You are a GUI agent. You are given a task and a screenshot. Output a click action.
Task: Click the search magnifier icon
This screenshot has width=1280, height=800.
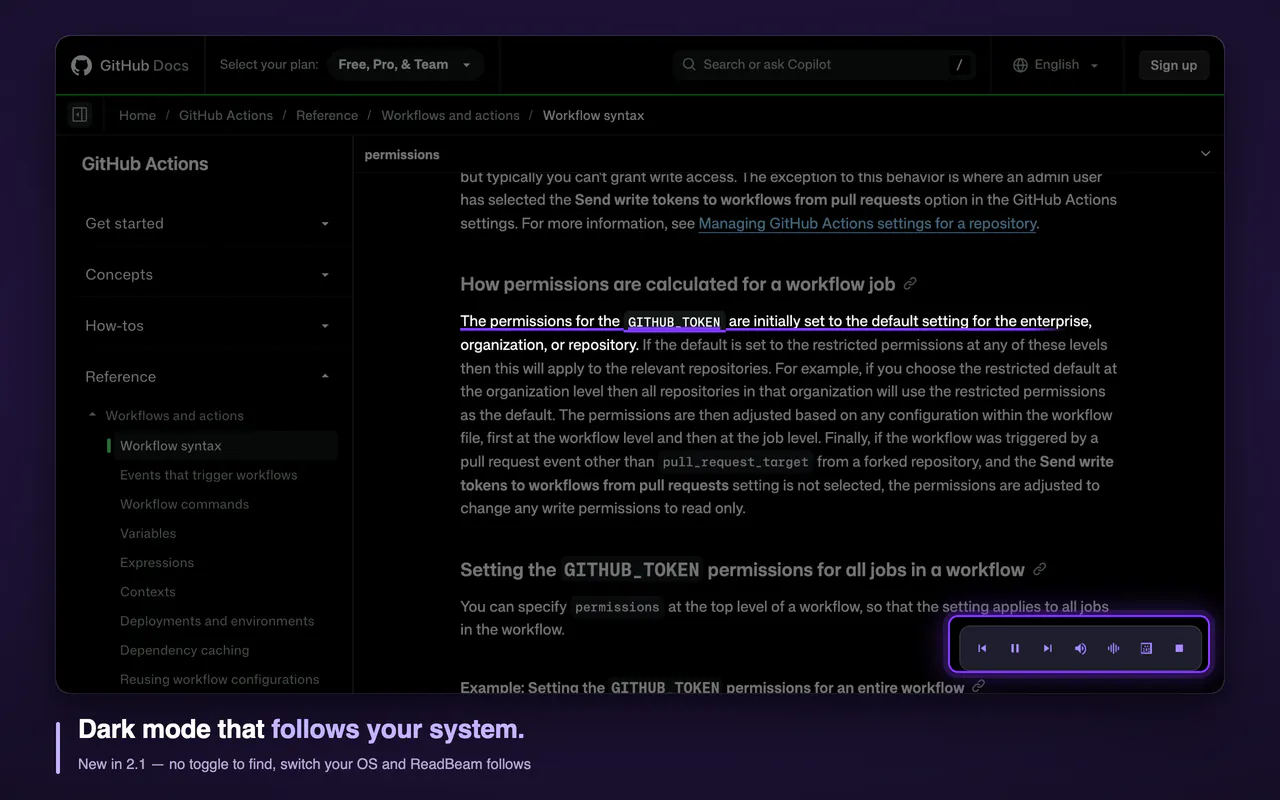[x=689, y=64]
